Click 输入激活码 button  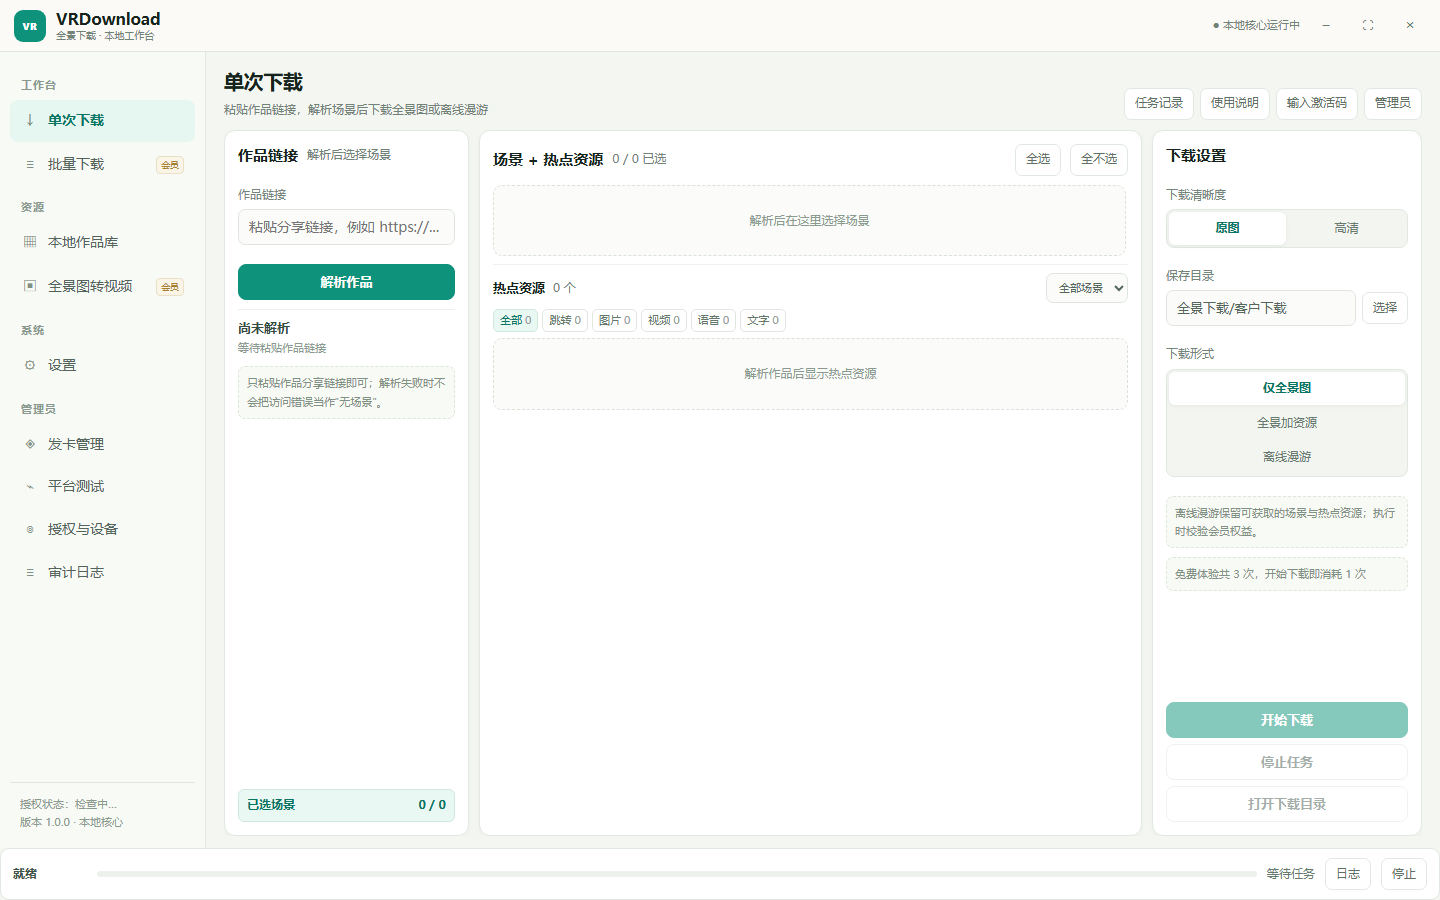click(x=1317, y=103)
